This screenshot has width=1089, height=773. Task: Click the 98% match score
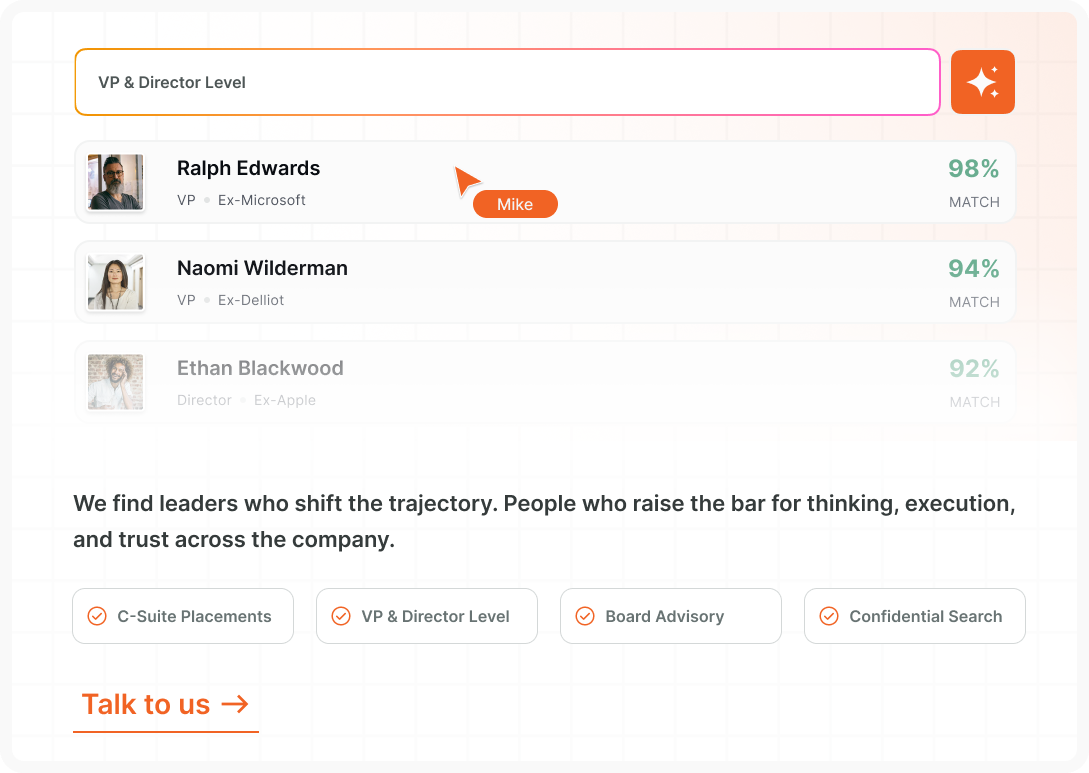973,169
